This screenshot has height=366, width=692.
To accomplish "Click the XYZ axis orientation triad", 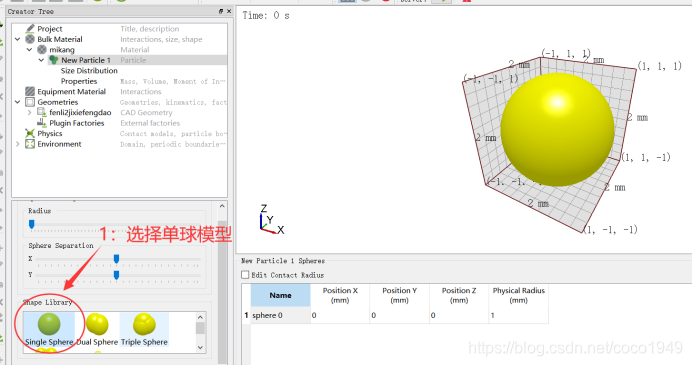I will coord(271,220).
